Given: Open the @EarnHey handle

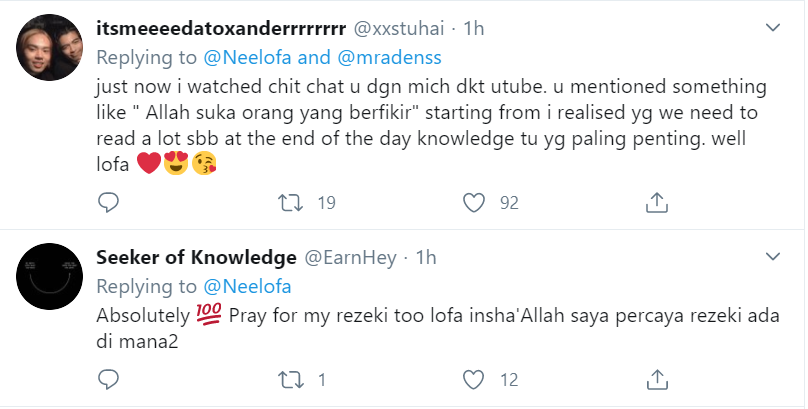Looking at the screenshot, I should (349, 258).
